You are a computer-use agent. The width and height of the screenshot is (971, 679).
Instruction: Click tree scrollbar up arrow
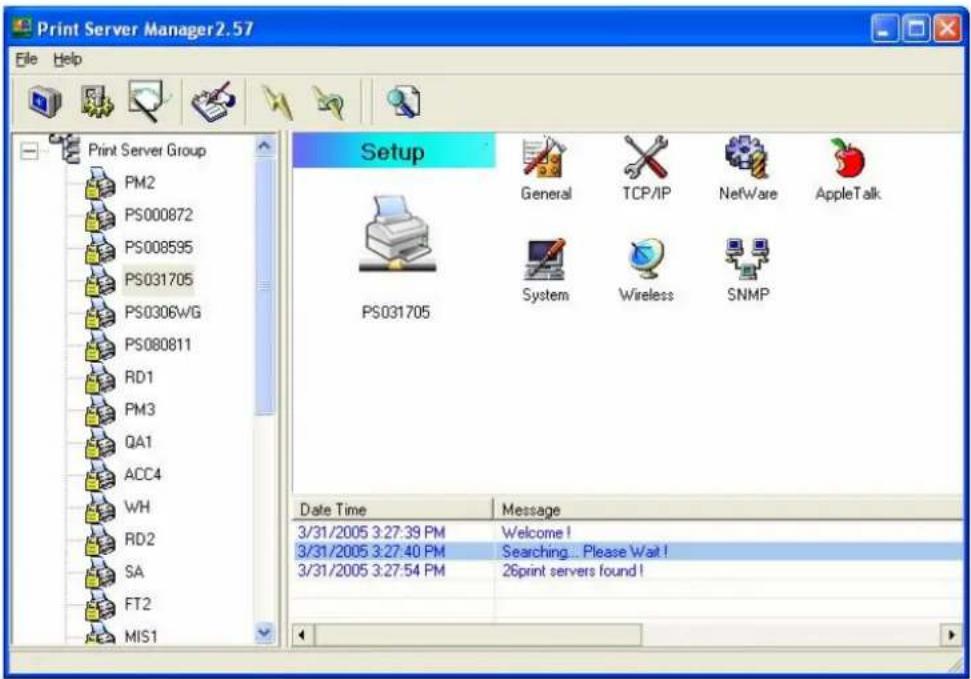pos(264,146)
